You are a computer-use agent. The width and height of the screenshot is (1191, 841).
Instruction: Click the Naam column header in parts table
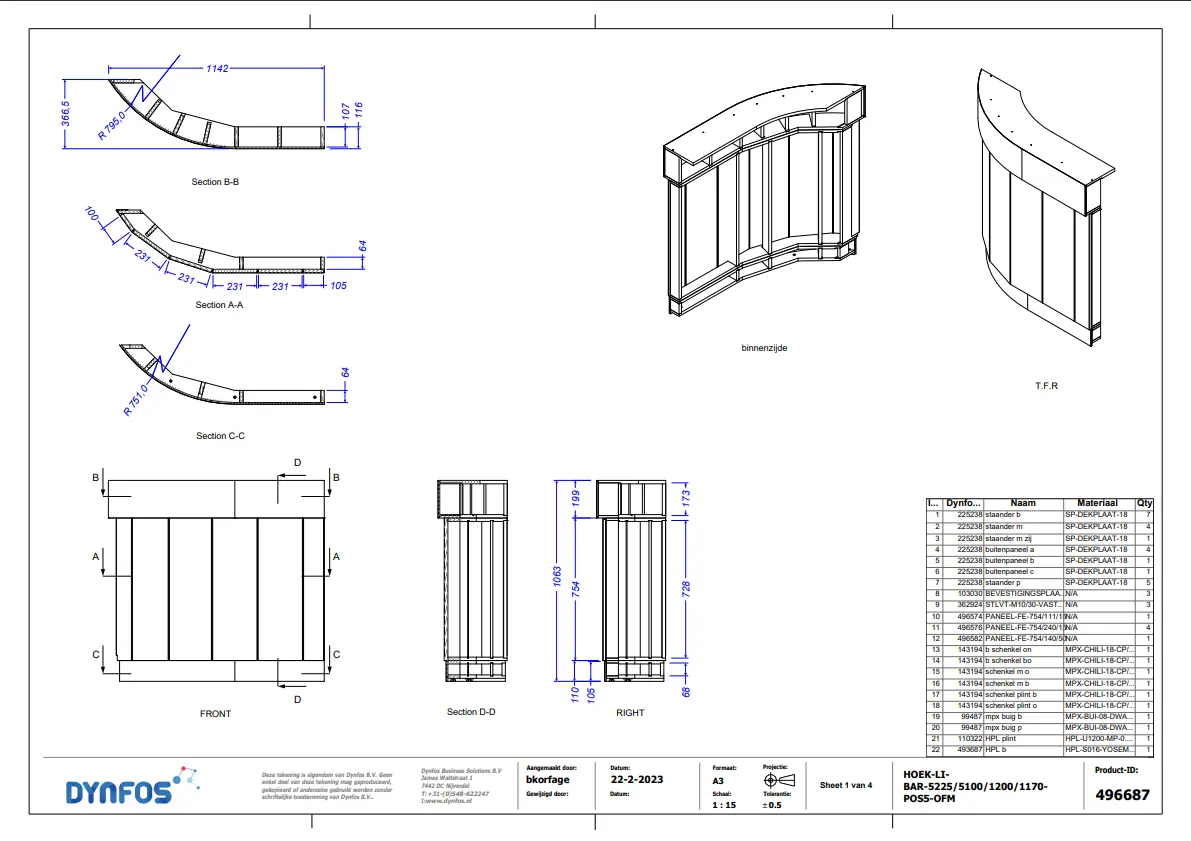(x=1023, y=503)
